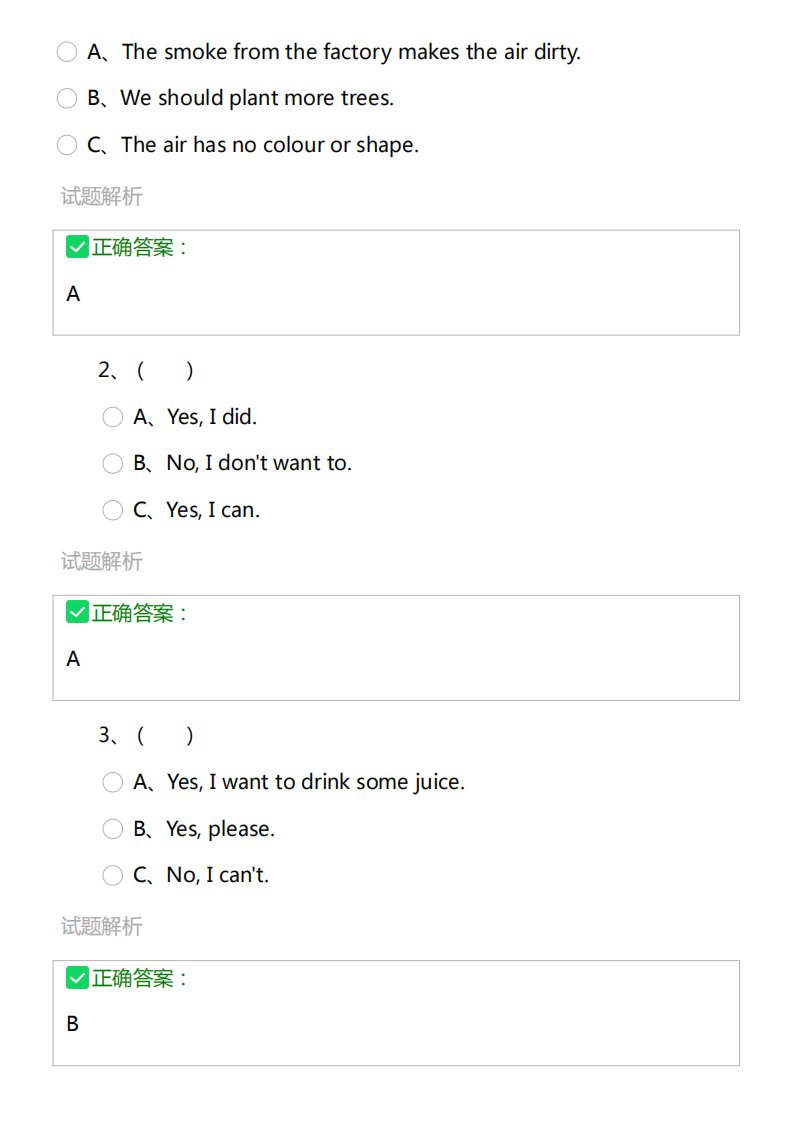The height and width of the screenshot is (1122, 793).
Task: Open 试题解析 link under question 3 options
Action: [x=102, y=926]
